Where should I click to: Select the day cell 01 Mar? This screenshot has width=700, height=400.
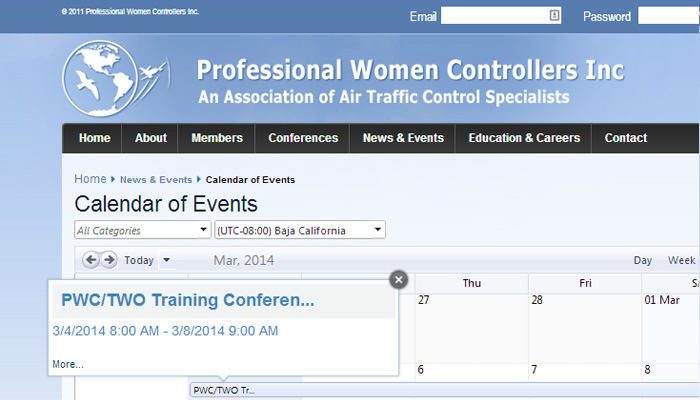[671, 328]
